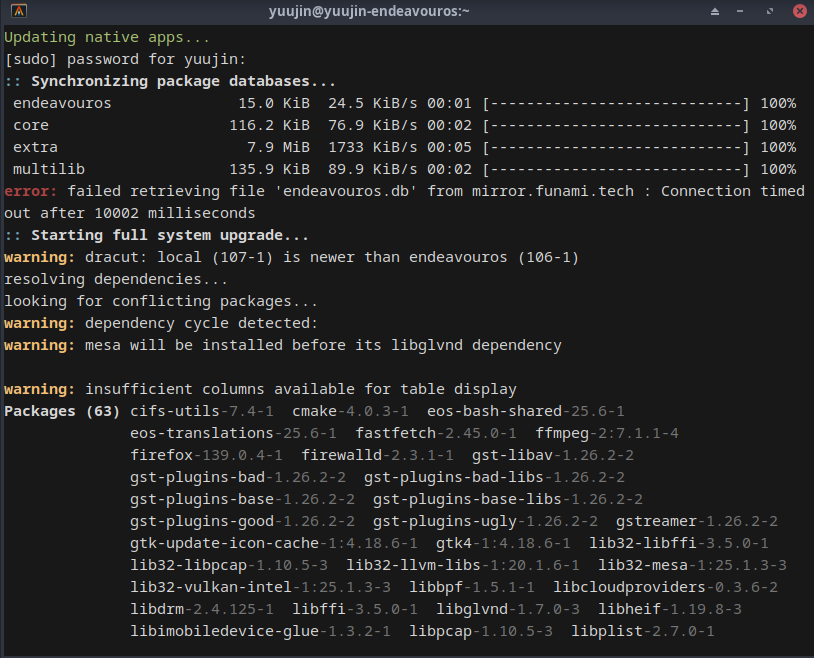Click package 'lib32-vulkan-intel-1:25.1.3-3'

[x=260, y=587]
